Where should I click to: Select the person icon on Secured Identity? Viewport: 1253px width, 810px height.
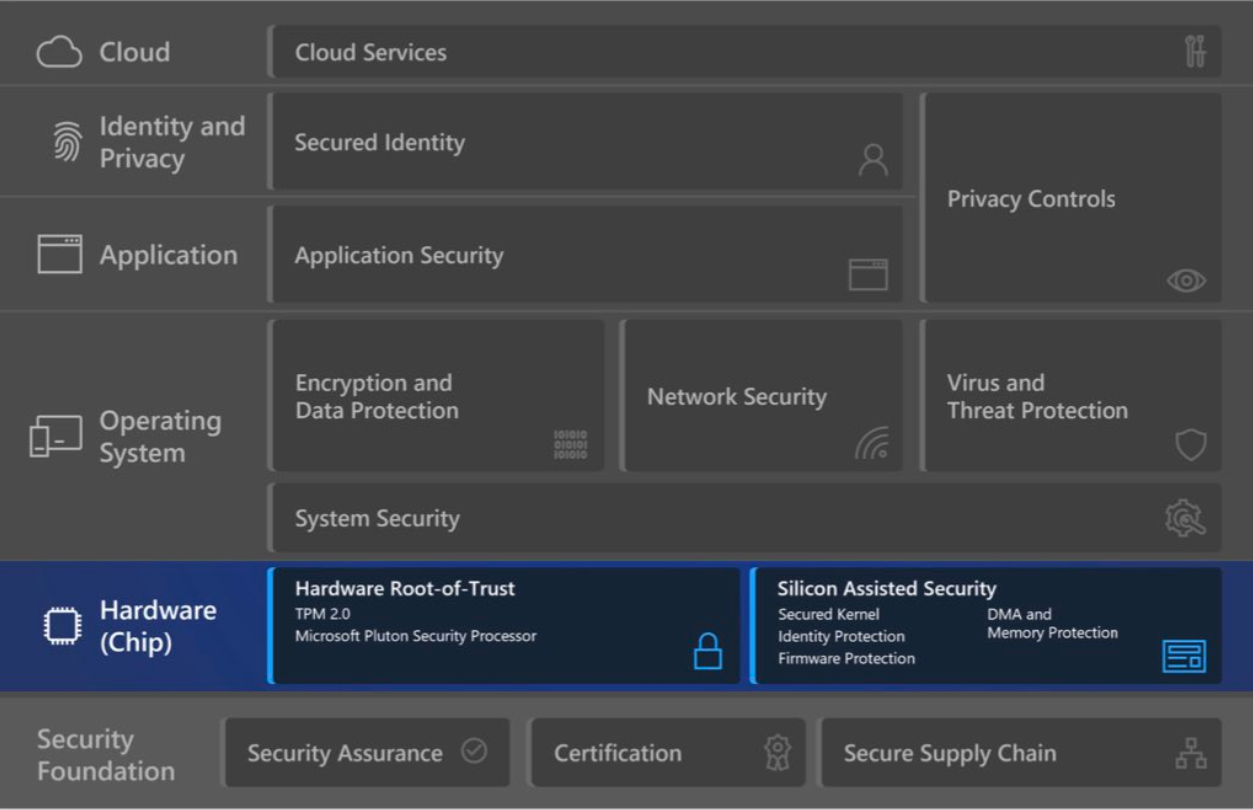pos(875,160)
